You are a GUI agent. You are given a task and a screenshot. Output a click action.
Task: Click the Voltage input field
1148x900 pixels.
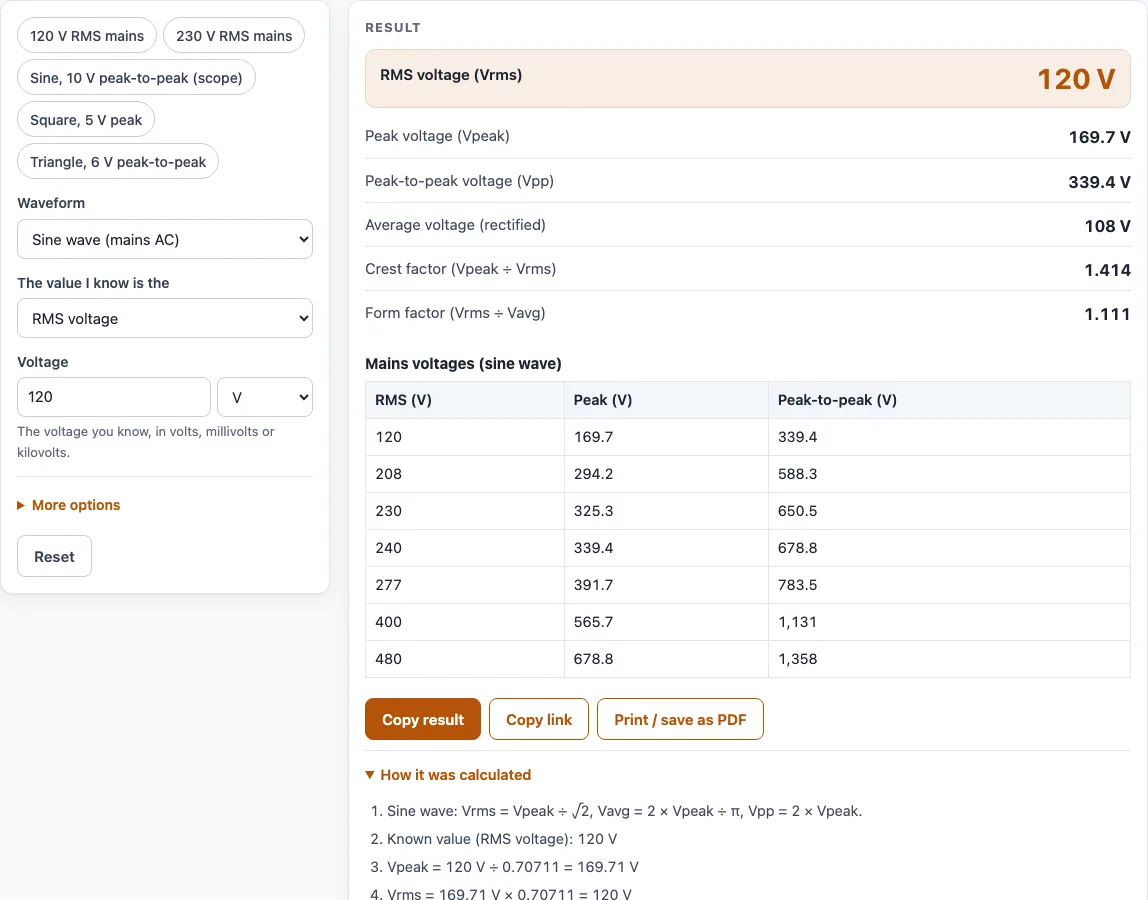click(x=113, y=397)
